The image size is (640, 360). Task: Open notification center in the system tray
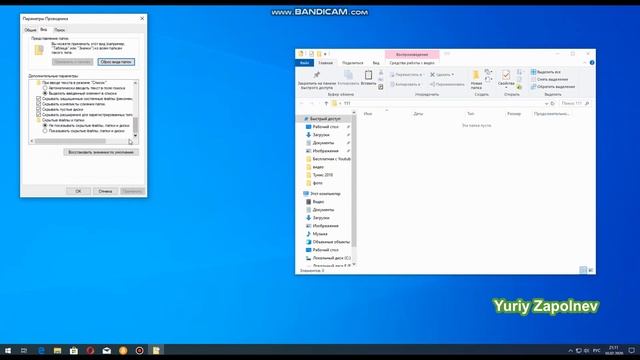[x=631, y=350]
